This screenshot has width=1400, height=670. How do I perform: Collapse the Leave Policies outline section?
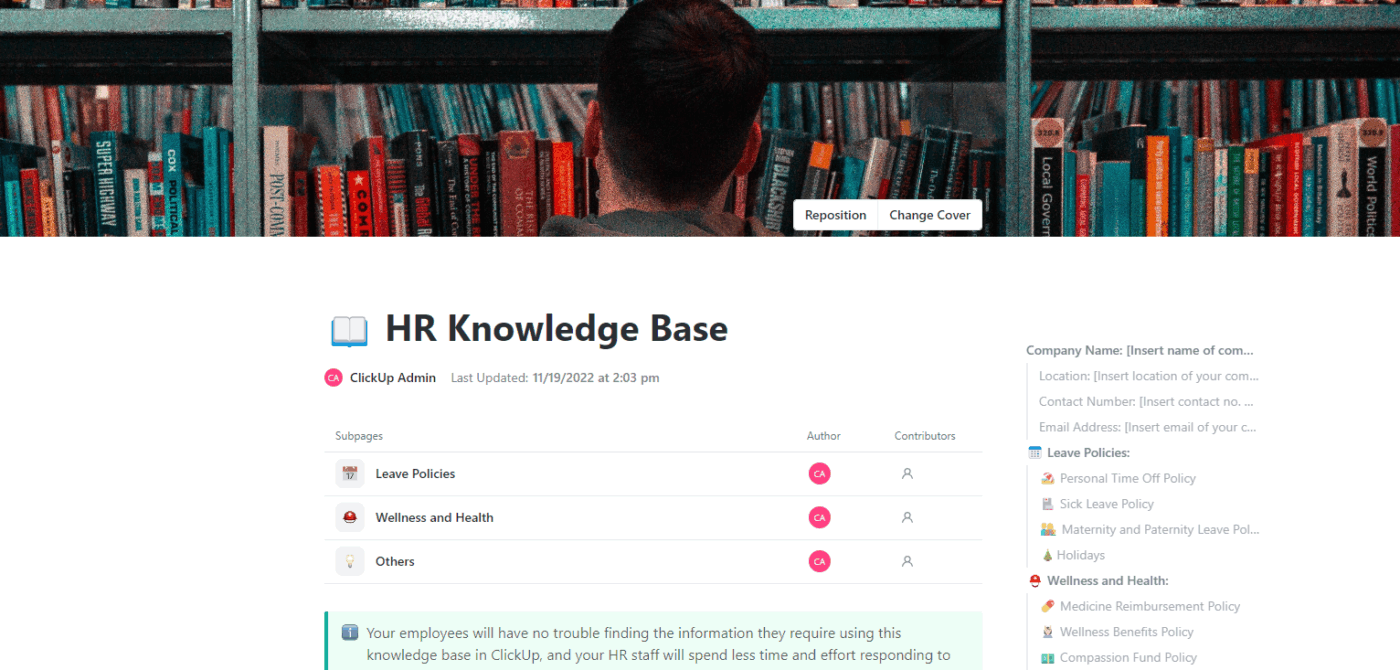(1034, 452)
